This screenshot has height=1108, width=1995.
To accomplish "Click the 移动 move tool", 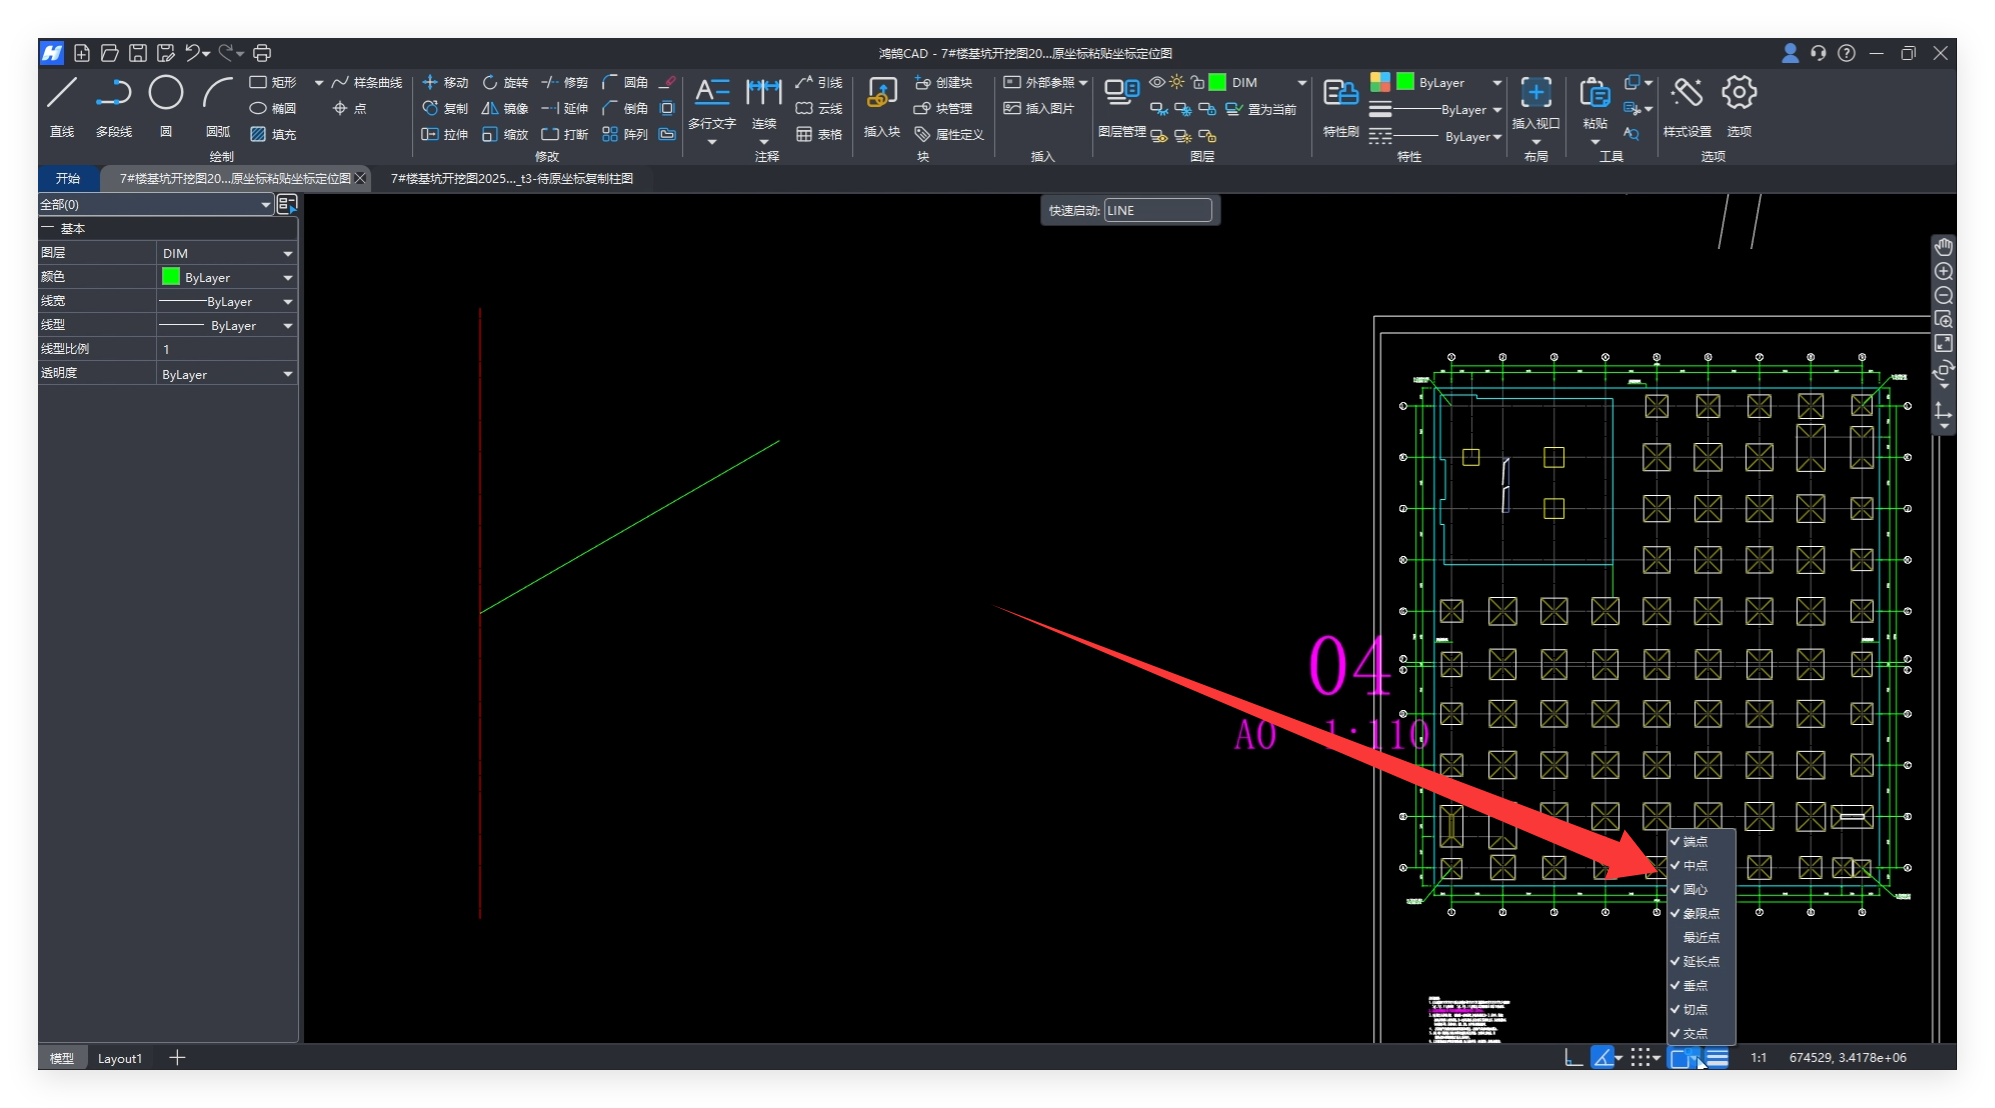I will pyautogui.click(x=445, y=82).
